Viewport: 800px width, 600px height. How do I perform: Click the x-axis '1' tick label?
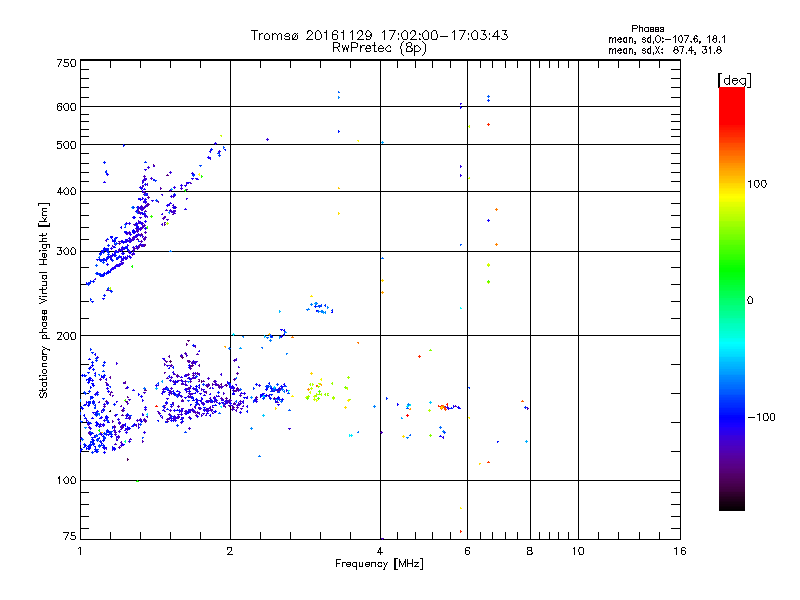pyautogui.click(x=80, y=551)
